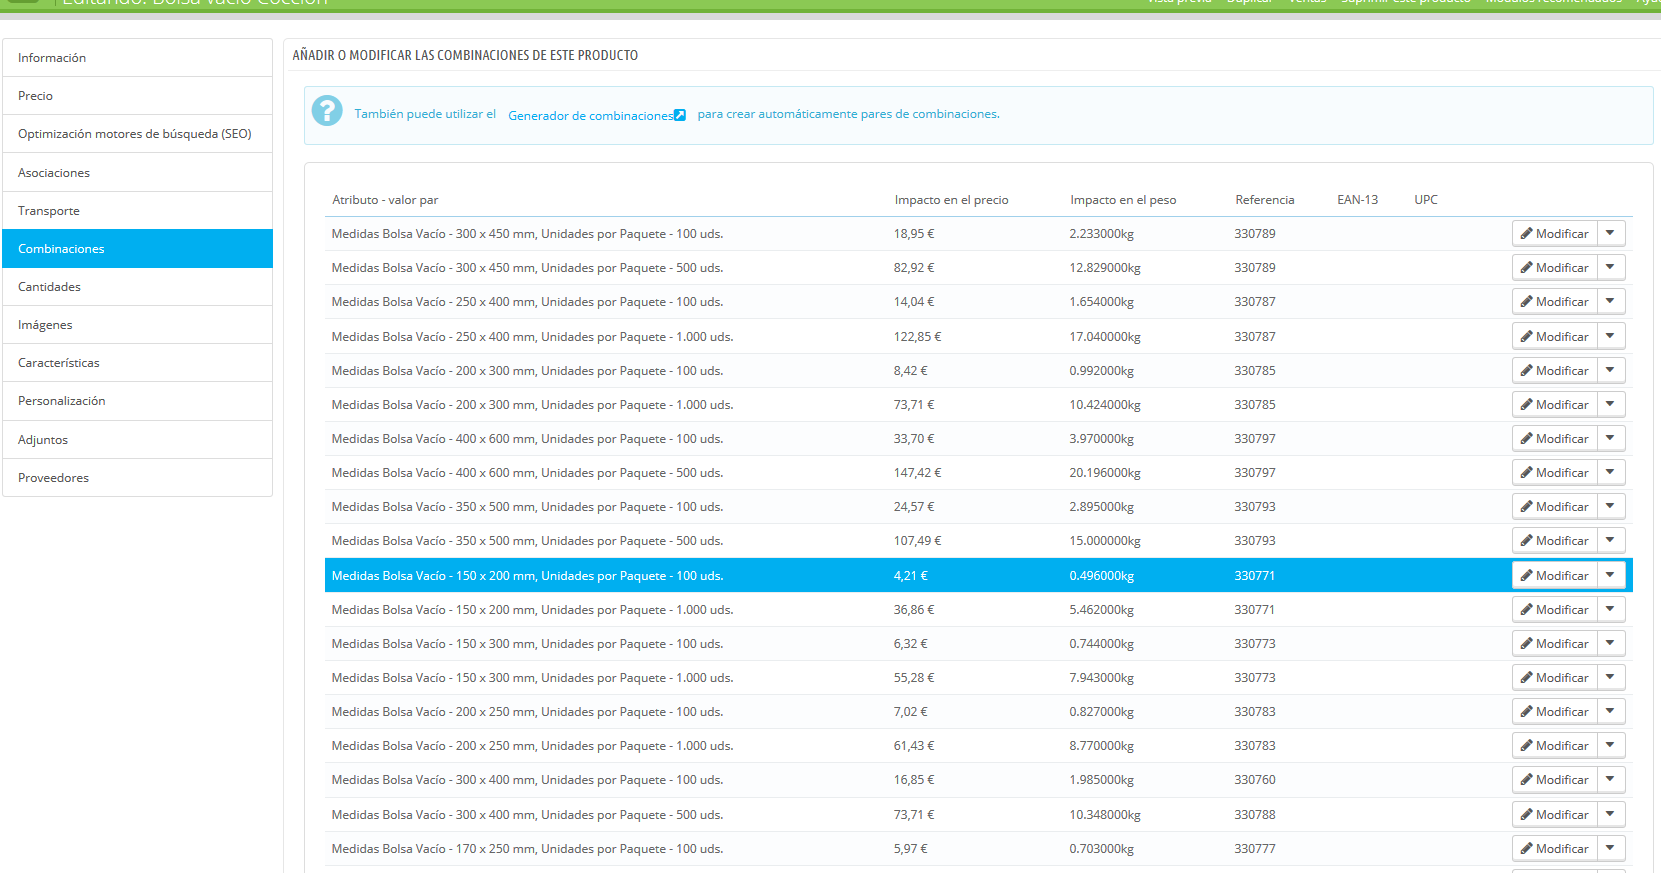Open the Transporte section

click(x=137, y=211)
